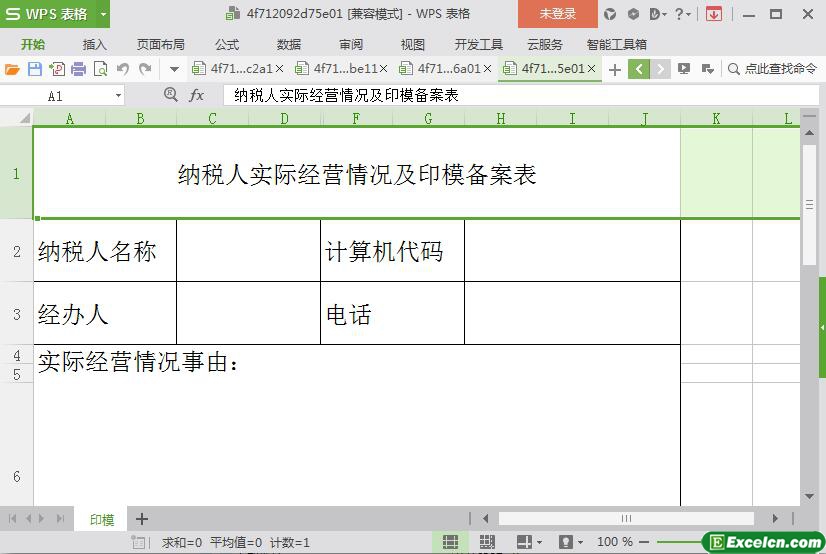The height and width of the screenshot is (554, 826).
Task: Add a new sheet with plus button
Action: point(142,519)
